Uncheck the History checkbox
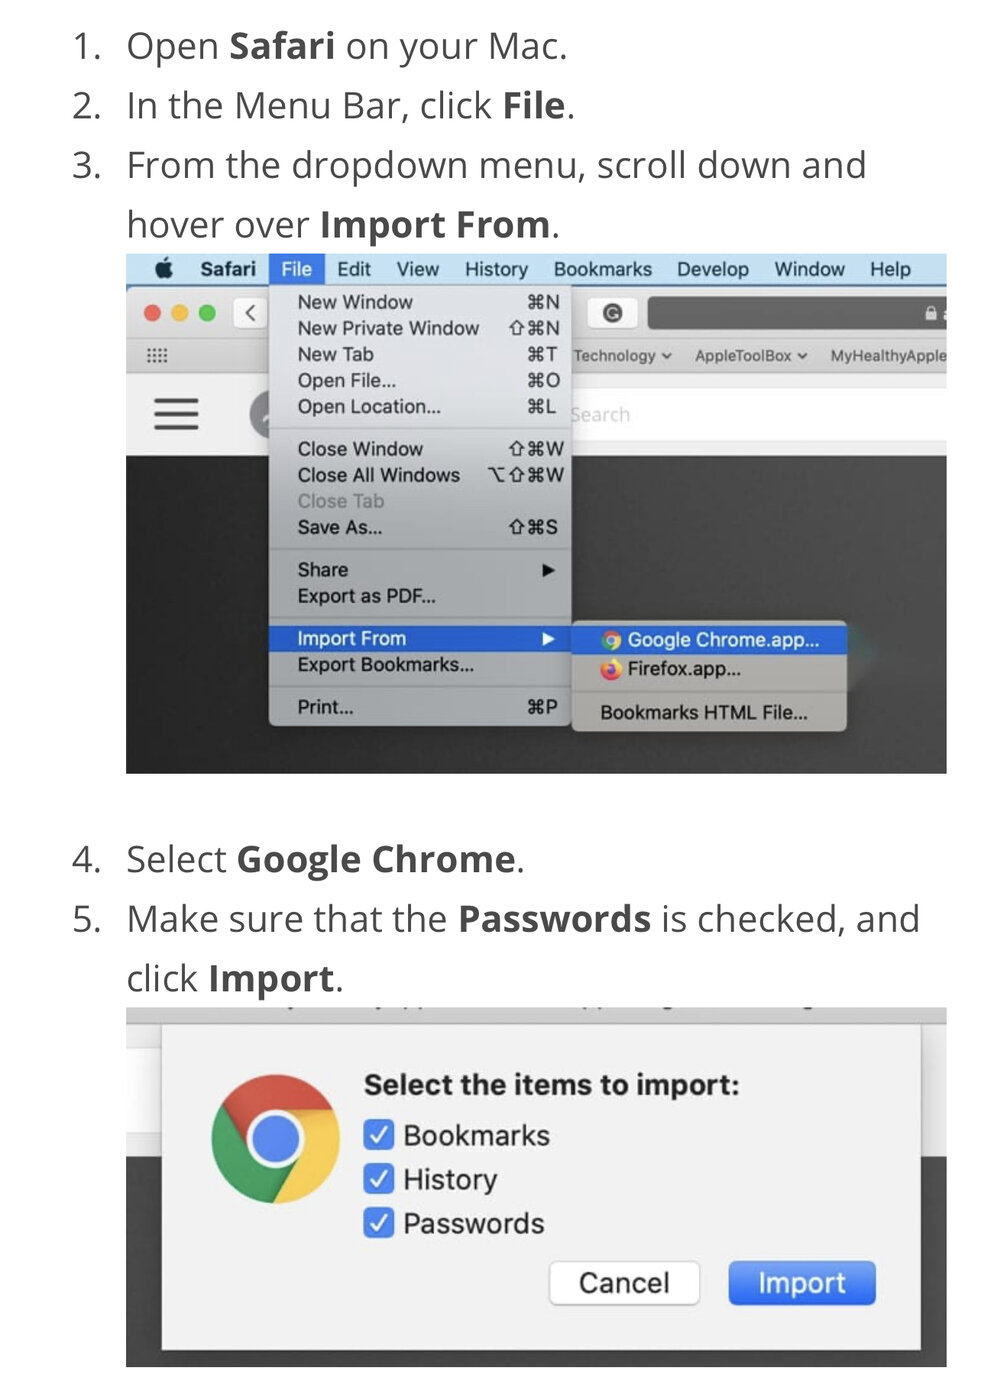The height and width of the screenshot is (1400, 981). [379, 1179]
